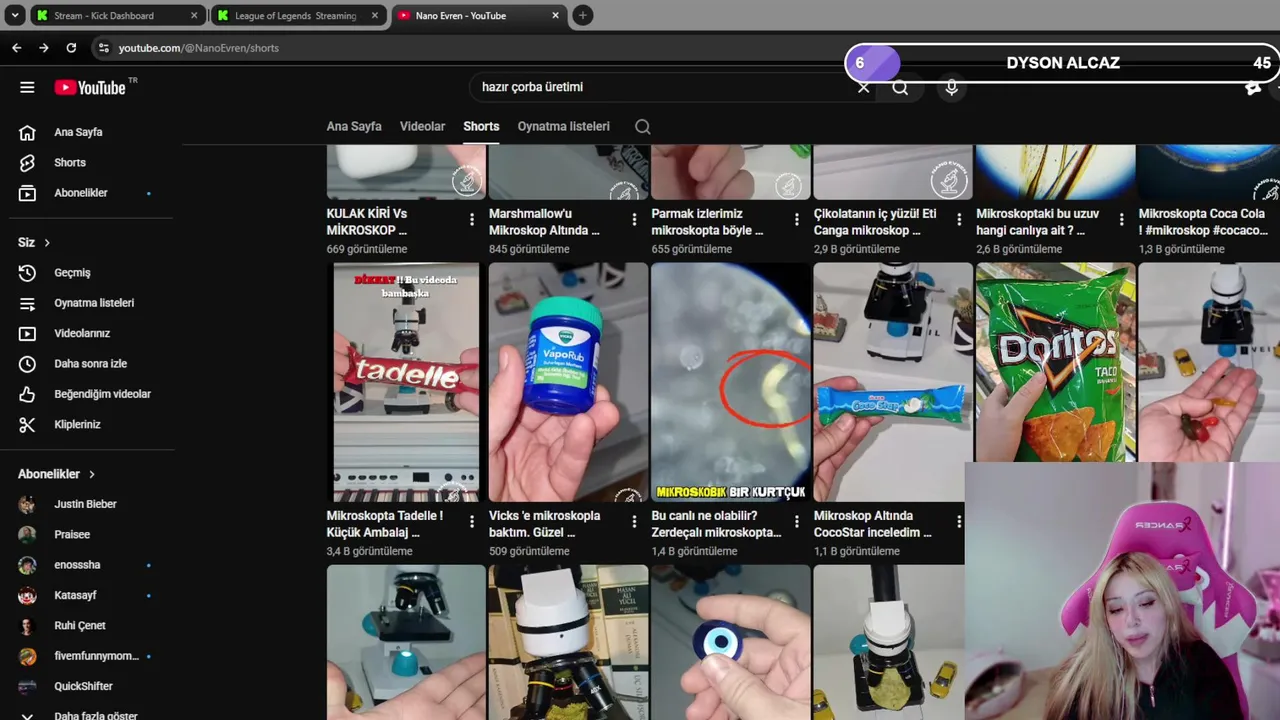The image size is (1280, 720).
Task: Open options for Bu canlı ne olabilir short
Action: pyautogui.click(x=796, y=521)
